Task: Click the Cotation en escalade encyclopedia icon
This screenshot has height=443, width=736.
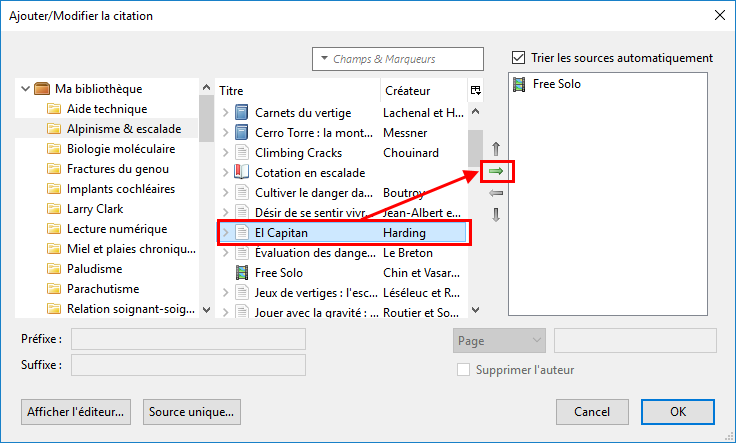Action: (x=241, y=172)
